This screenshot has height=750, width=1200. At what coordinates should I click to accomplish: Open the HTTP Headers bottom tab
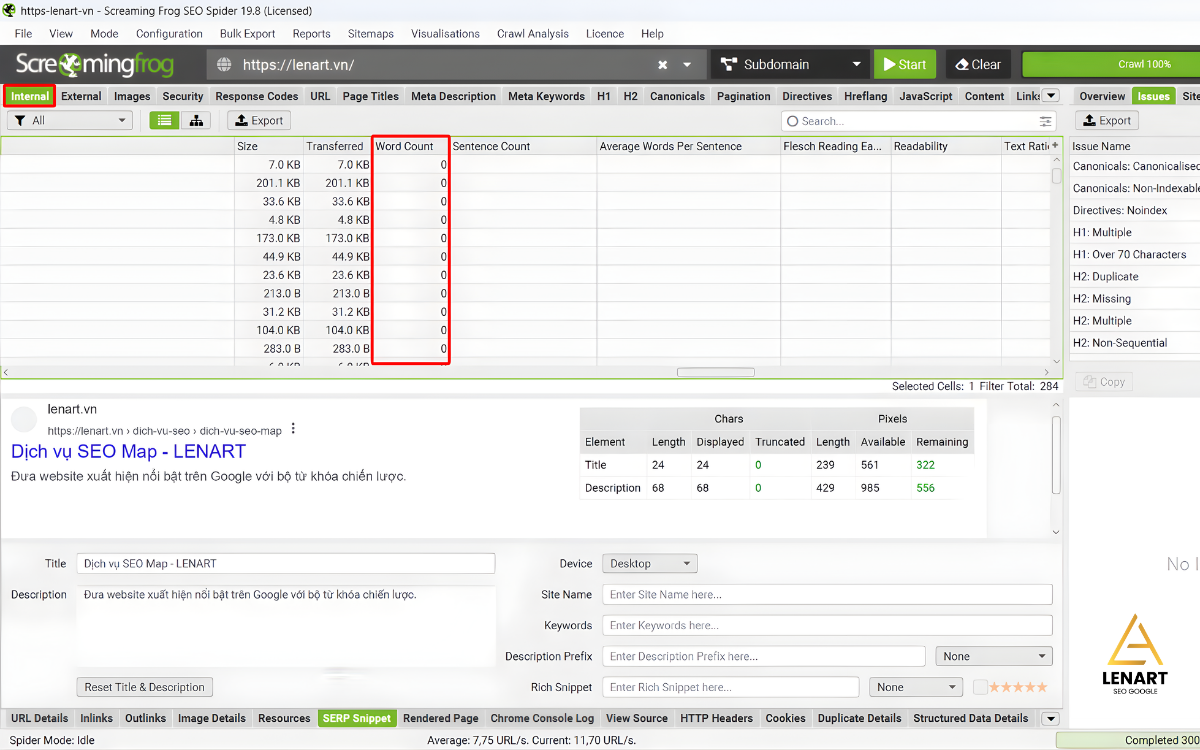click(x=716, y=718)
